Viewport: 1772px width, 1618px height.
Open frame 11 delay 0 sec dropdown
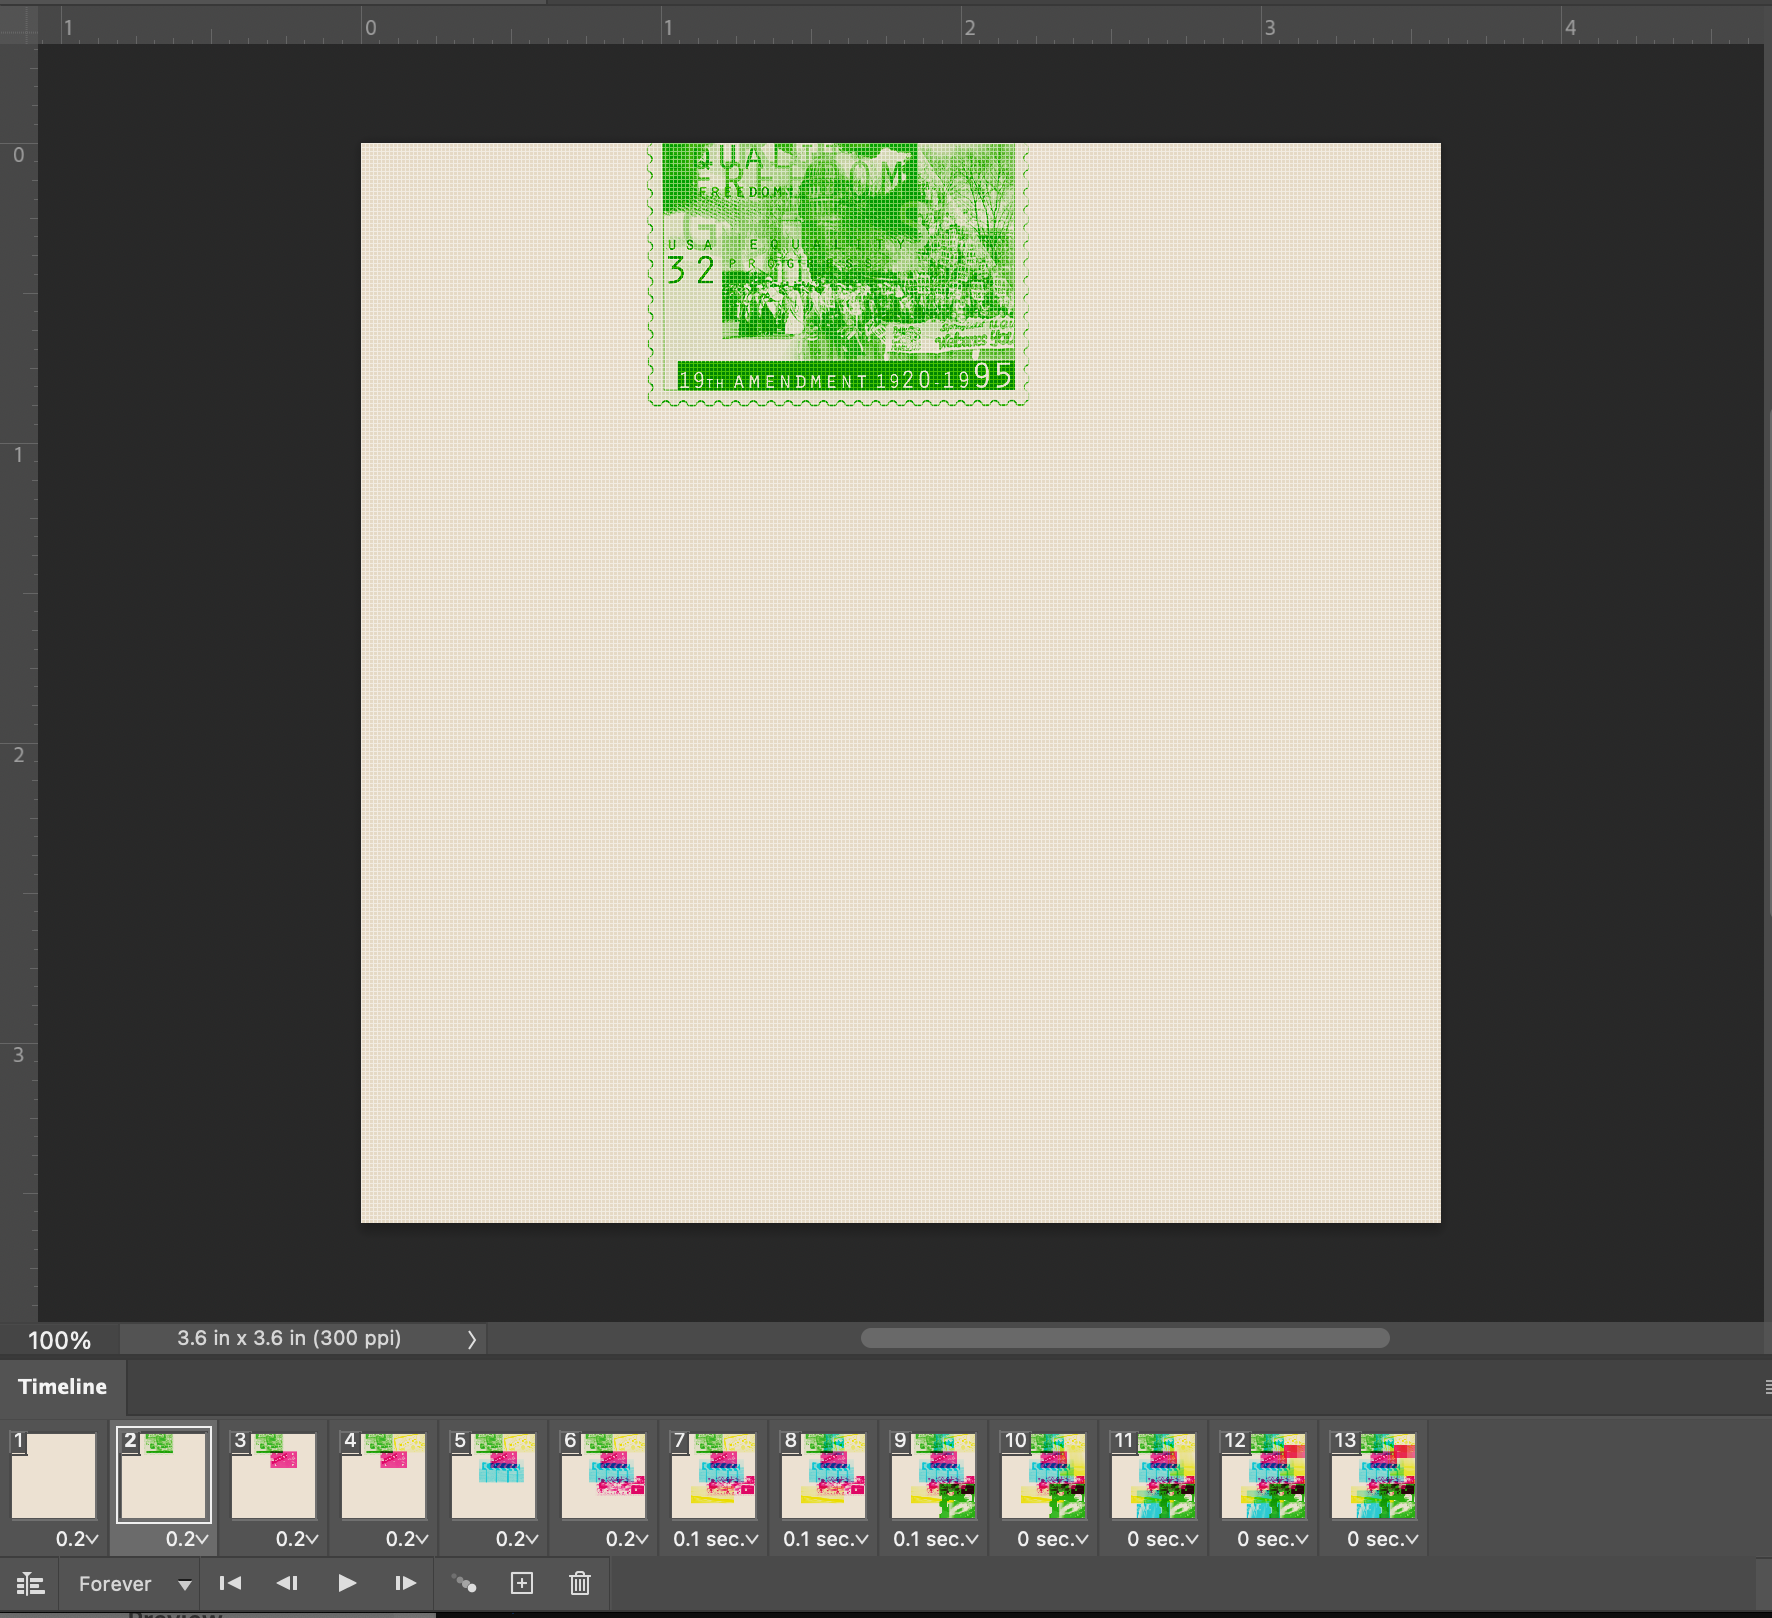pyautogui.click(x=1163, y=1539)
